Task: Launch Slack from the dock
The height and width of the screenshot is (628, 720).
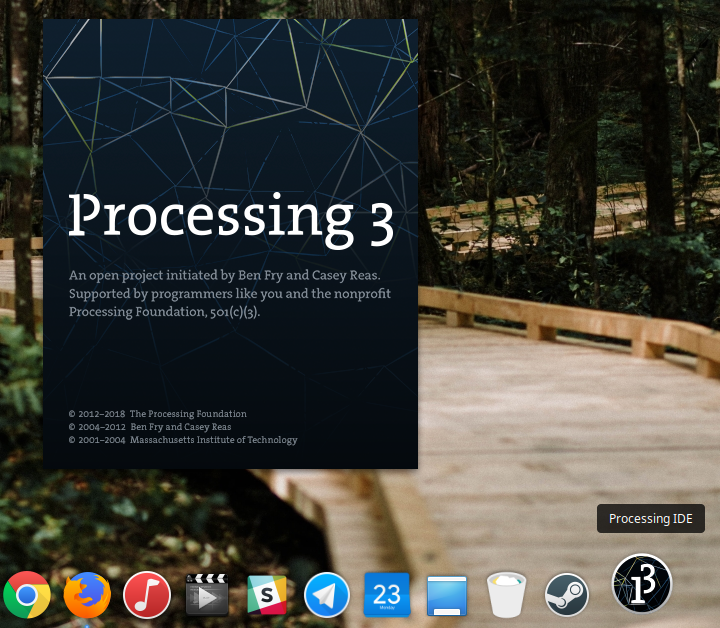Action: coord(267,595)
